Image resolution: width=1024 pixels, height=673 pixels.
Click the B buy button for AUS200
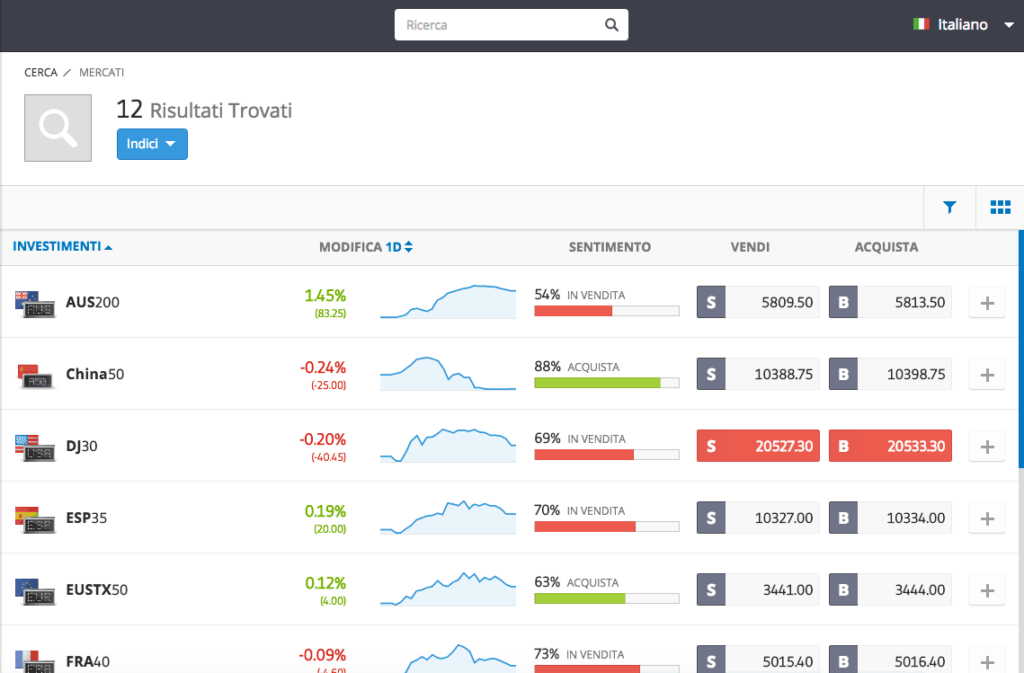point(843,302)
